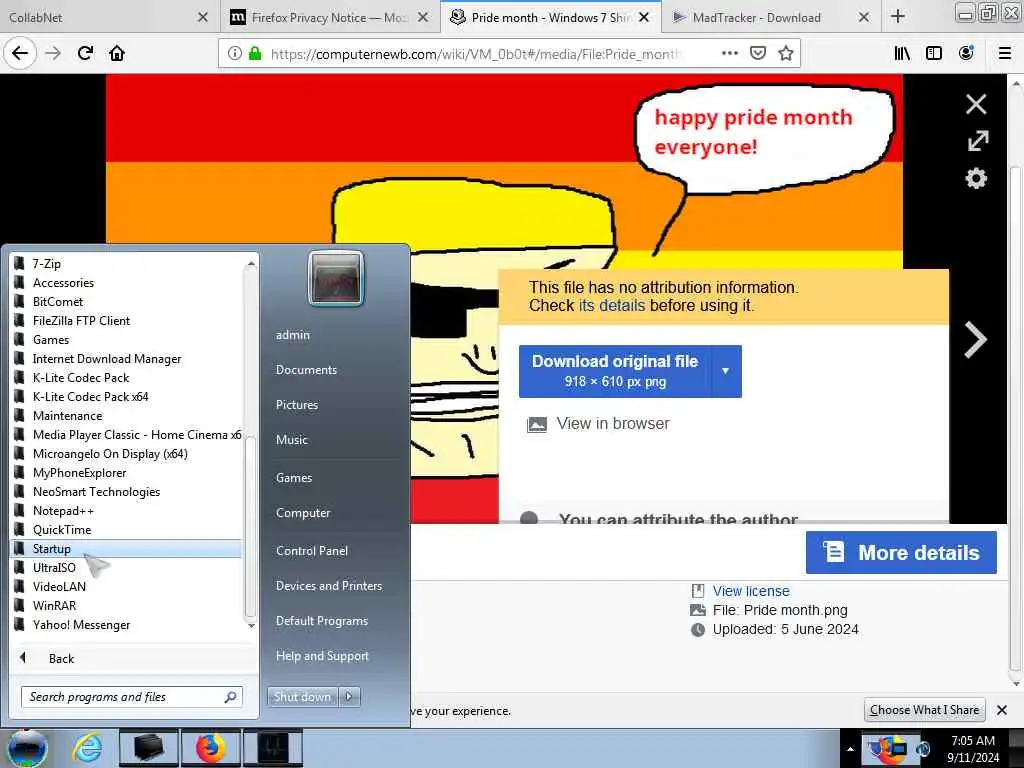Open the 7-Zip folder in Start menu
The height and width of the screenshot is (768, 1024).
click(x=127, y=264)
